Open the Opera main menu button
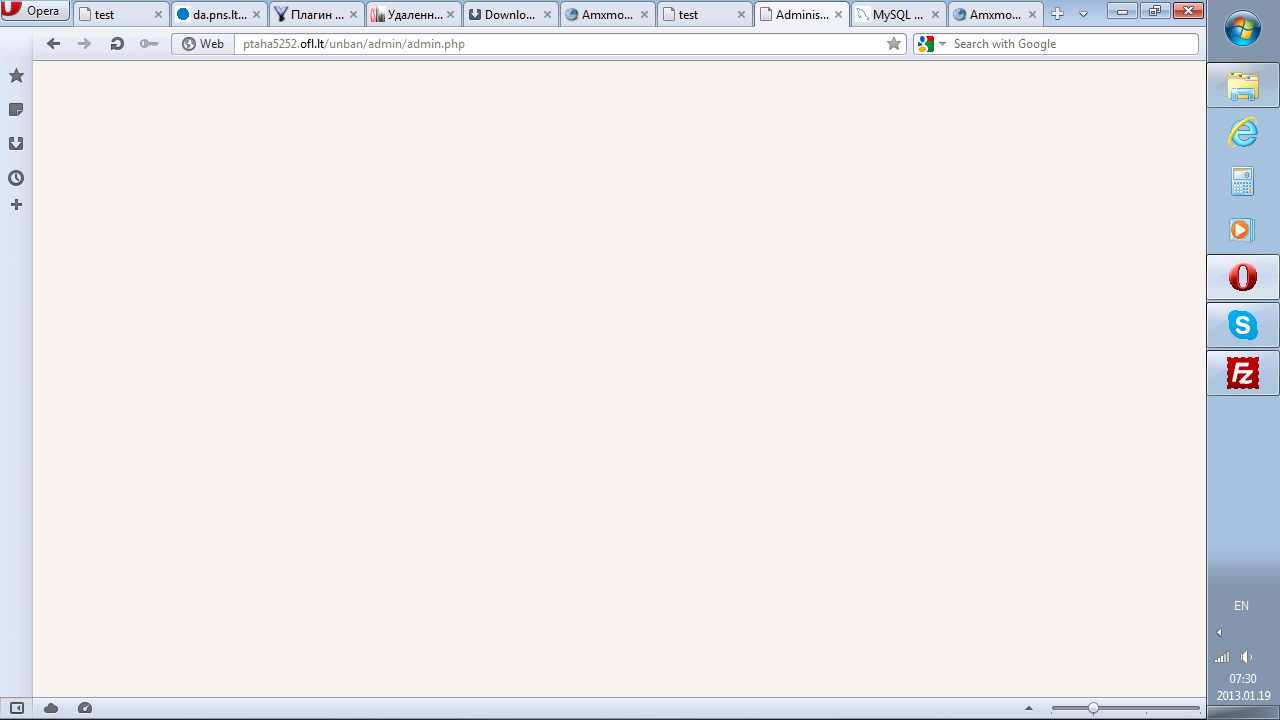 pos(35,11)
